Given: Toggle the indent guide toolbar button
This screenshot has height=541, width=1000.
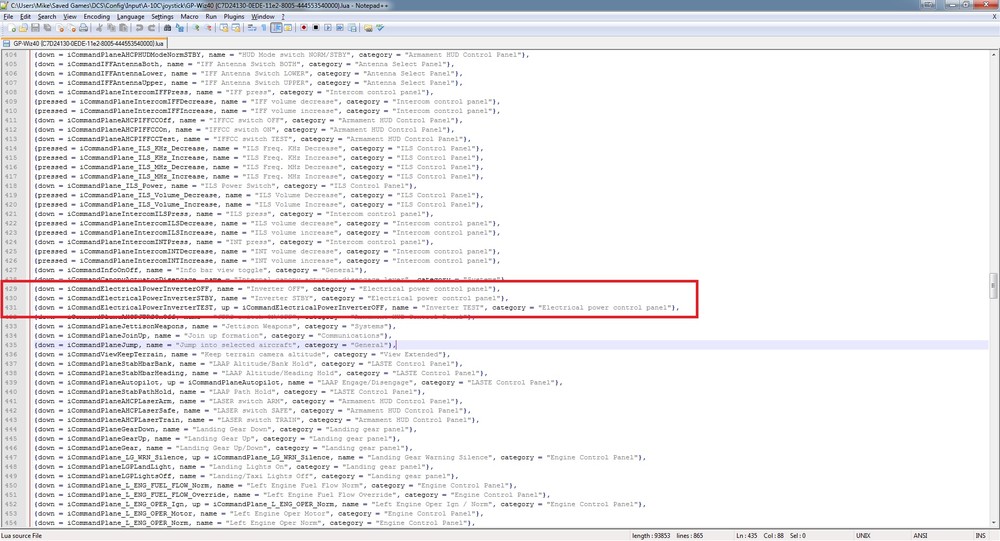Looking at the screenshot, I should pos(276,28).
